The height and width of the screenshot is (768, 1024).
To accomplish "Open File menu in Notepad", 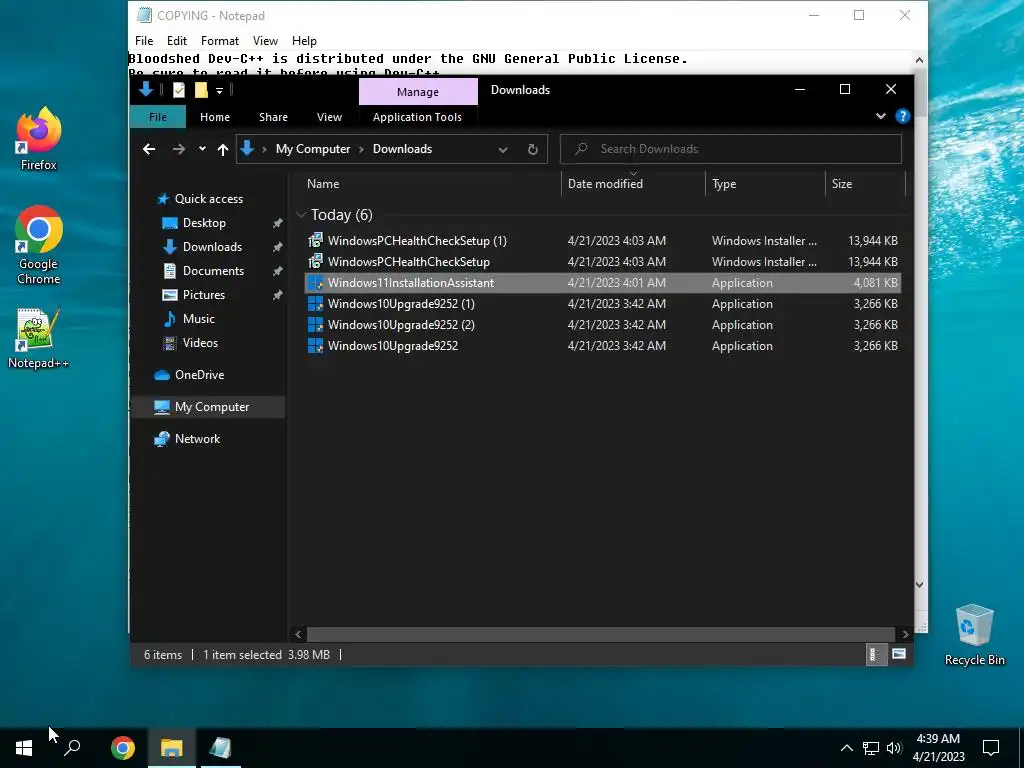I will click(x=144, y=40).
